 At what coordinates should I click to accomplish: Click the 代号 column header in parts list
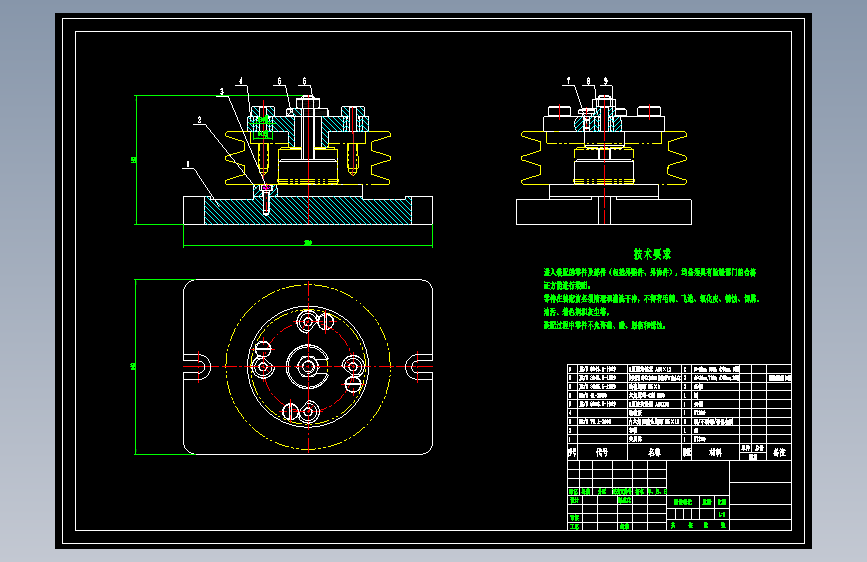(602, 452)
